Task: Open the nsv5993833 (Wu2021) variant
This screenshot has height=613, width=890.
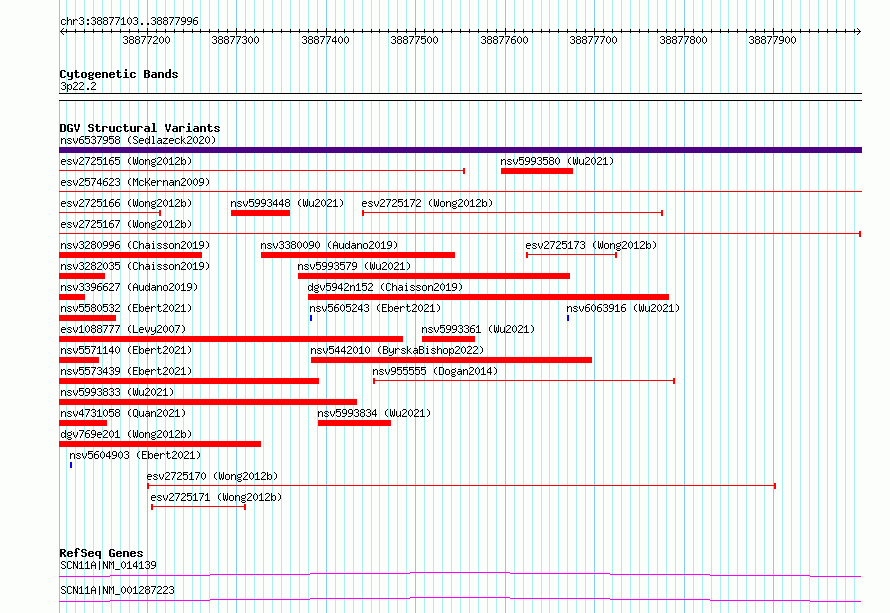Action: click(x=117, y=392)
